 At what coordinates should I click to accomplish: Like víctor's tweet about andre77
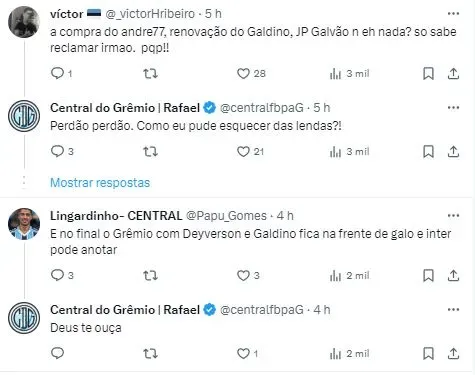[243, 74]
